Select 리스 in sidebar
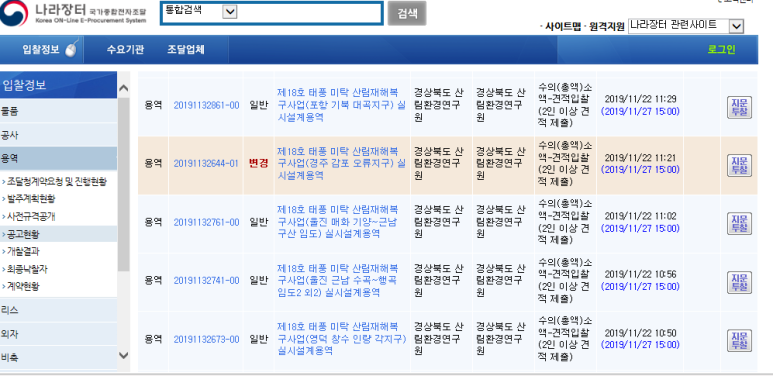 click(59, 310)
